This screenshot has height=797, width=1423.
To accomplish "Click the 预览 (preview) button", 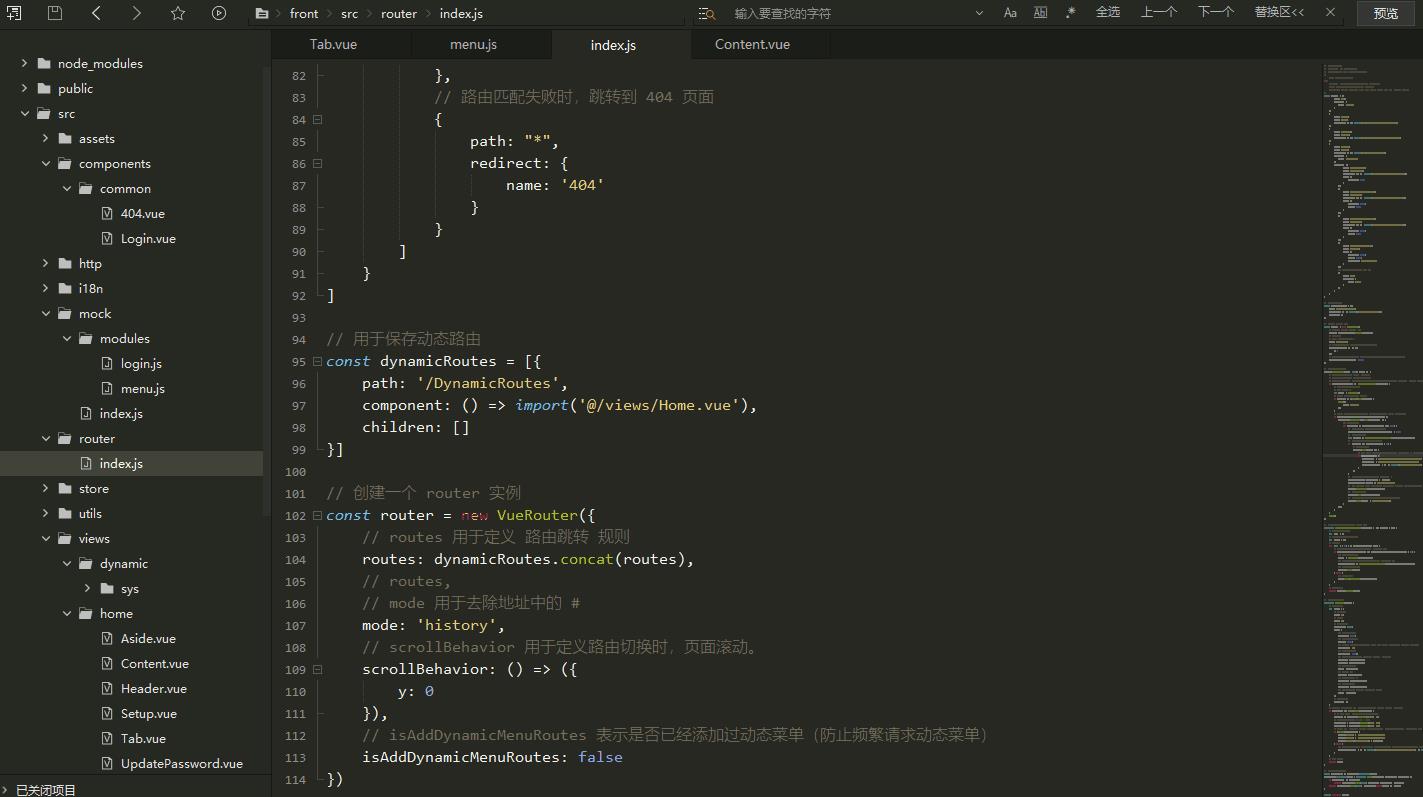I will click(x=1386, y=13).
